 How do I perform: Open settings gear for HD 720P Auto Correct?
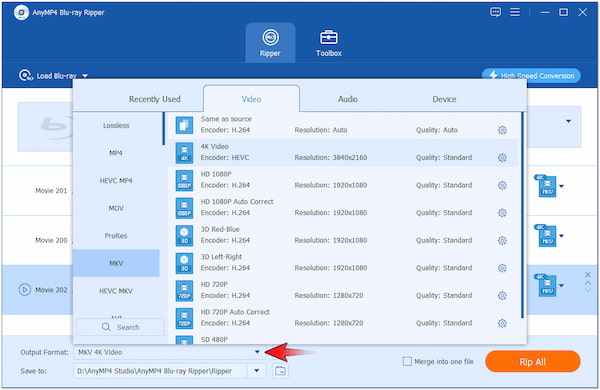click(502, 323)
